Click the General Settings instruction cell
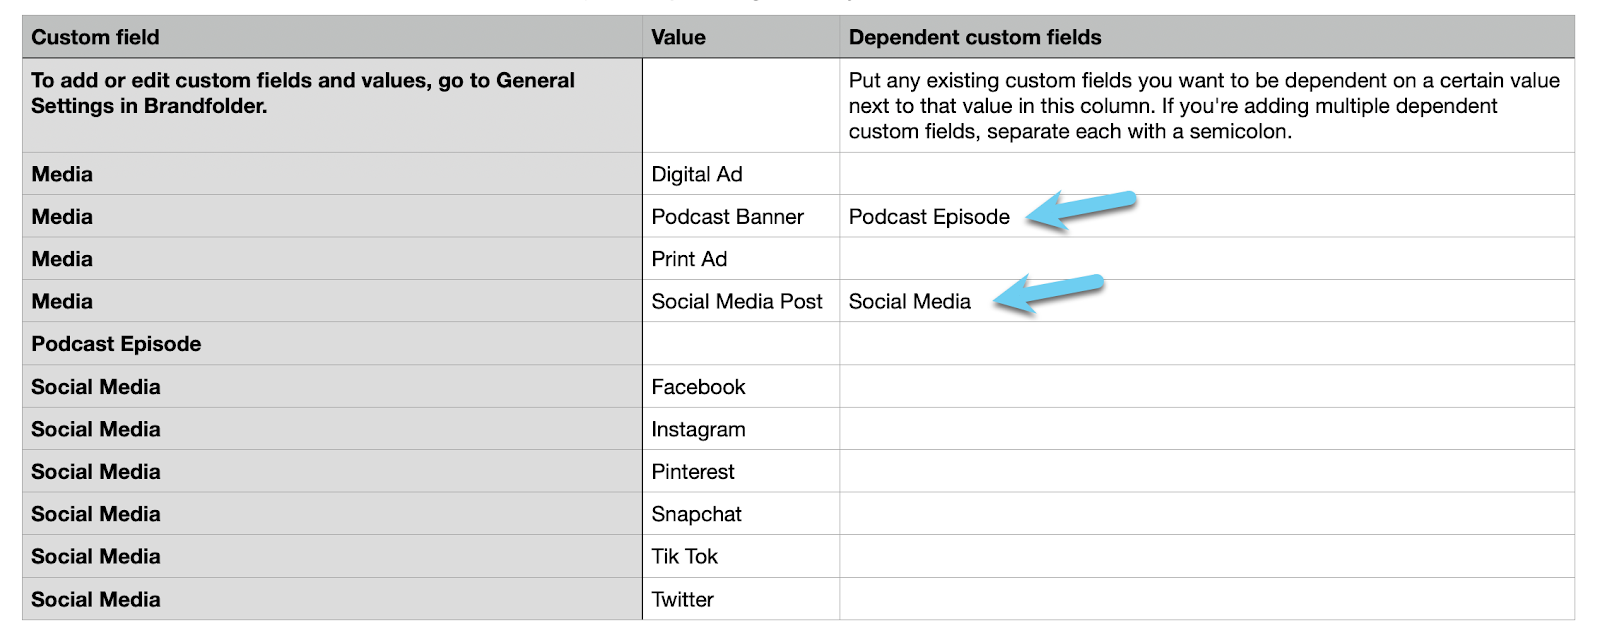This screenshot has height=640, width=1600. (x=332, y=105)
